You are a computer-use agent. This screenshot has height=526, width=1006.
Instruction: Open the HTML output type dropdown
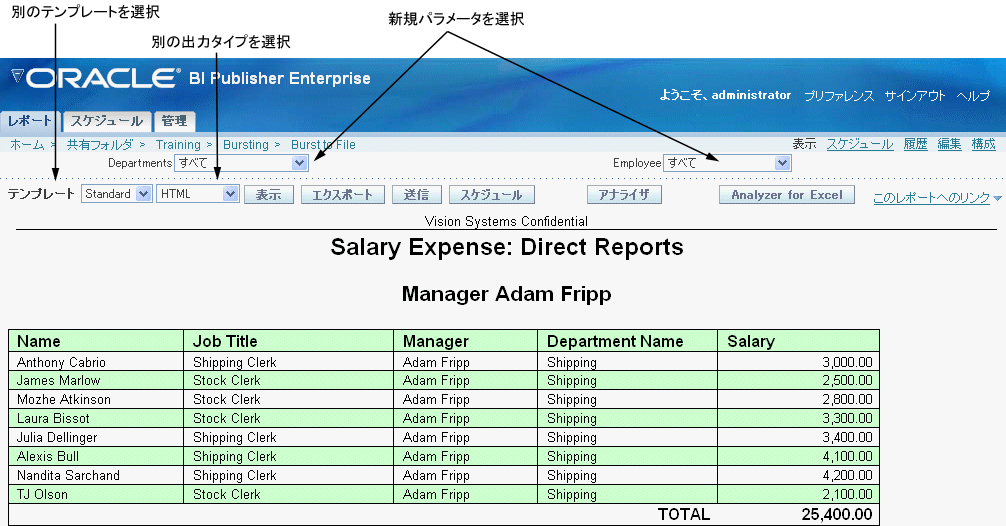click(198, 194)
